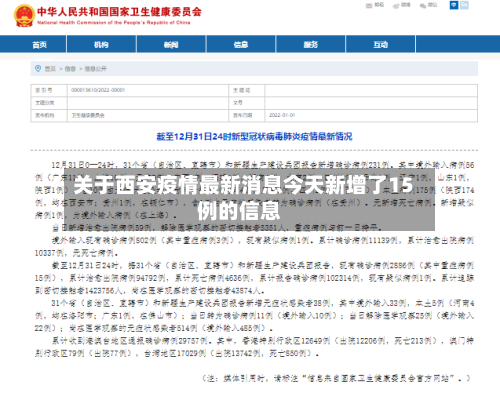Screen dimensions: 500x400
Task: Open the WeChat bubble icon in header
Action: point(423,6)
